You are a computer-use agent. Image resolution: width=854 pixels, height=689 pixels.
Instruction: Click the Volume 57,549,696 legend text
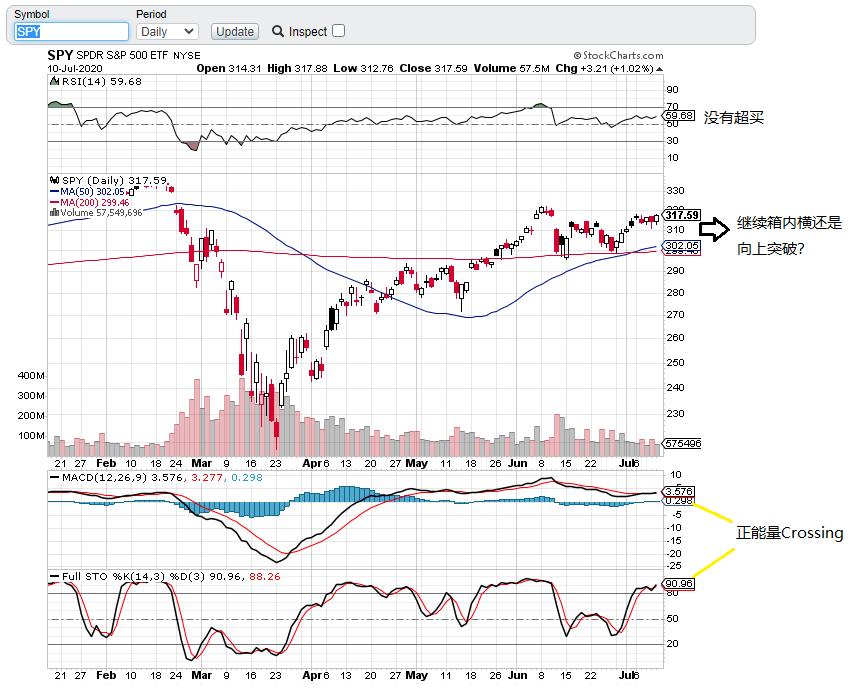coord(101,212)
